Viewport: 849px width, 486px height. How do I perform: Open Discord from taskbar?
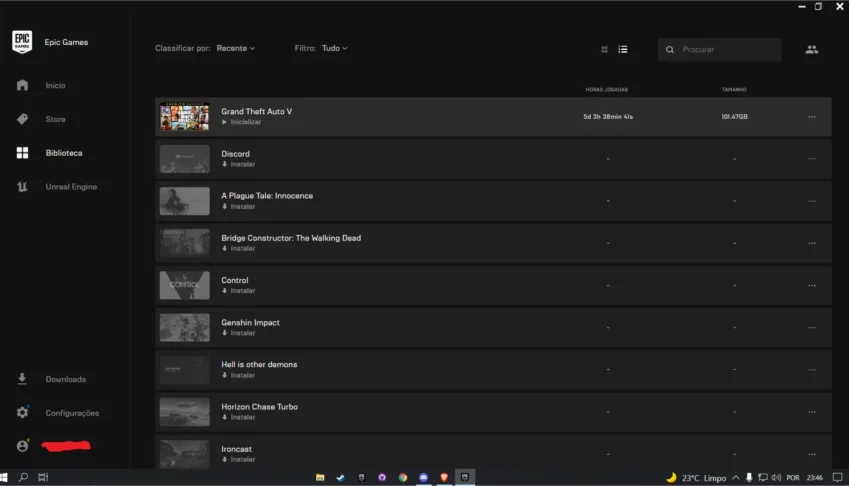pos(423,477)
